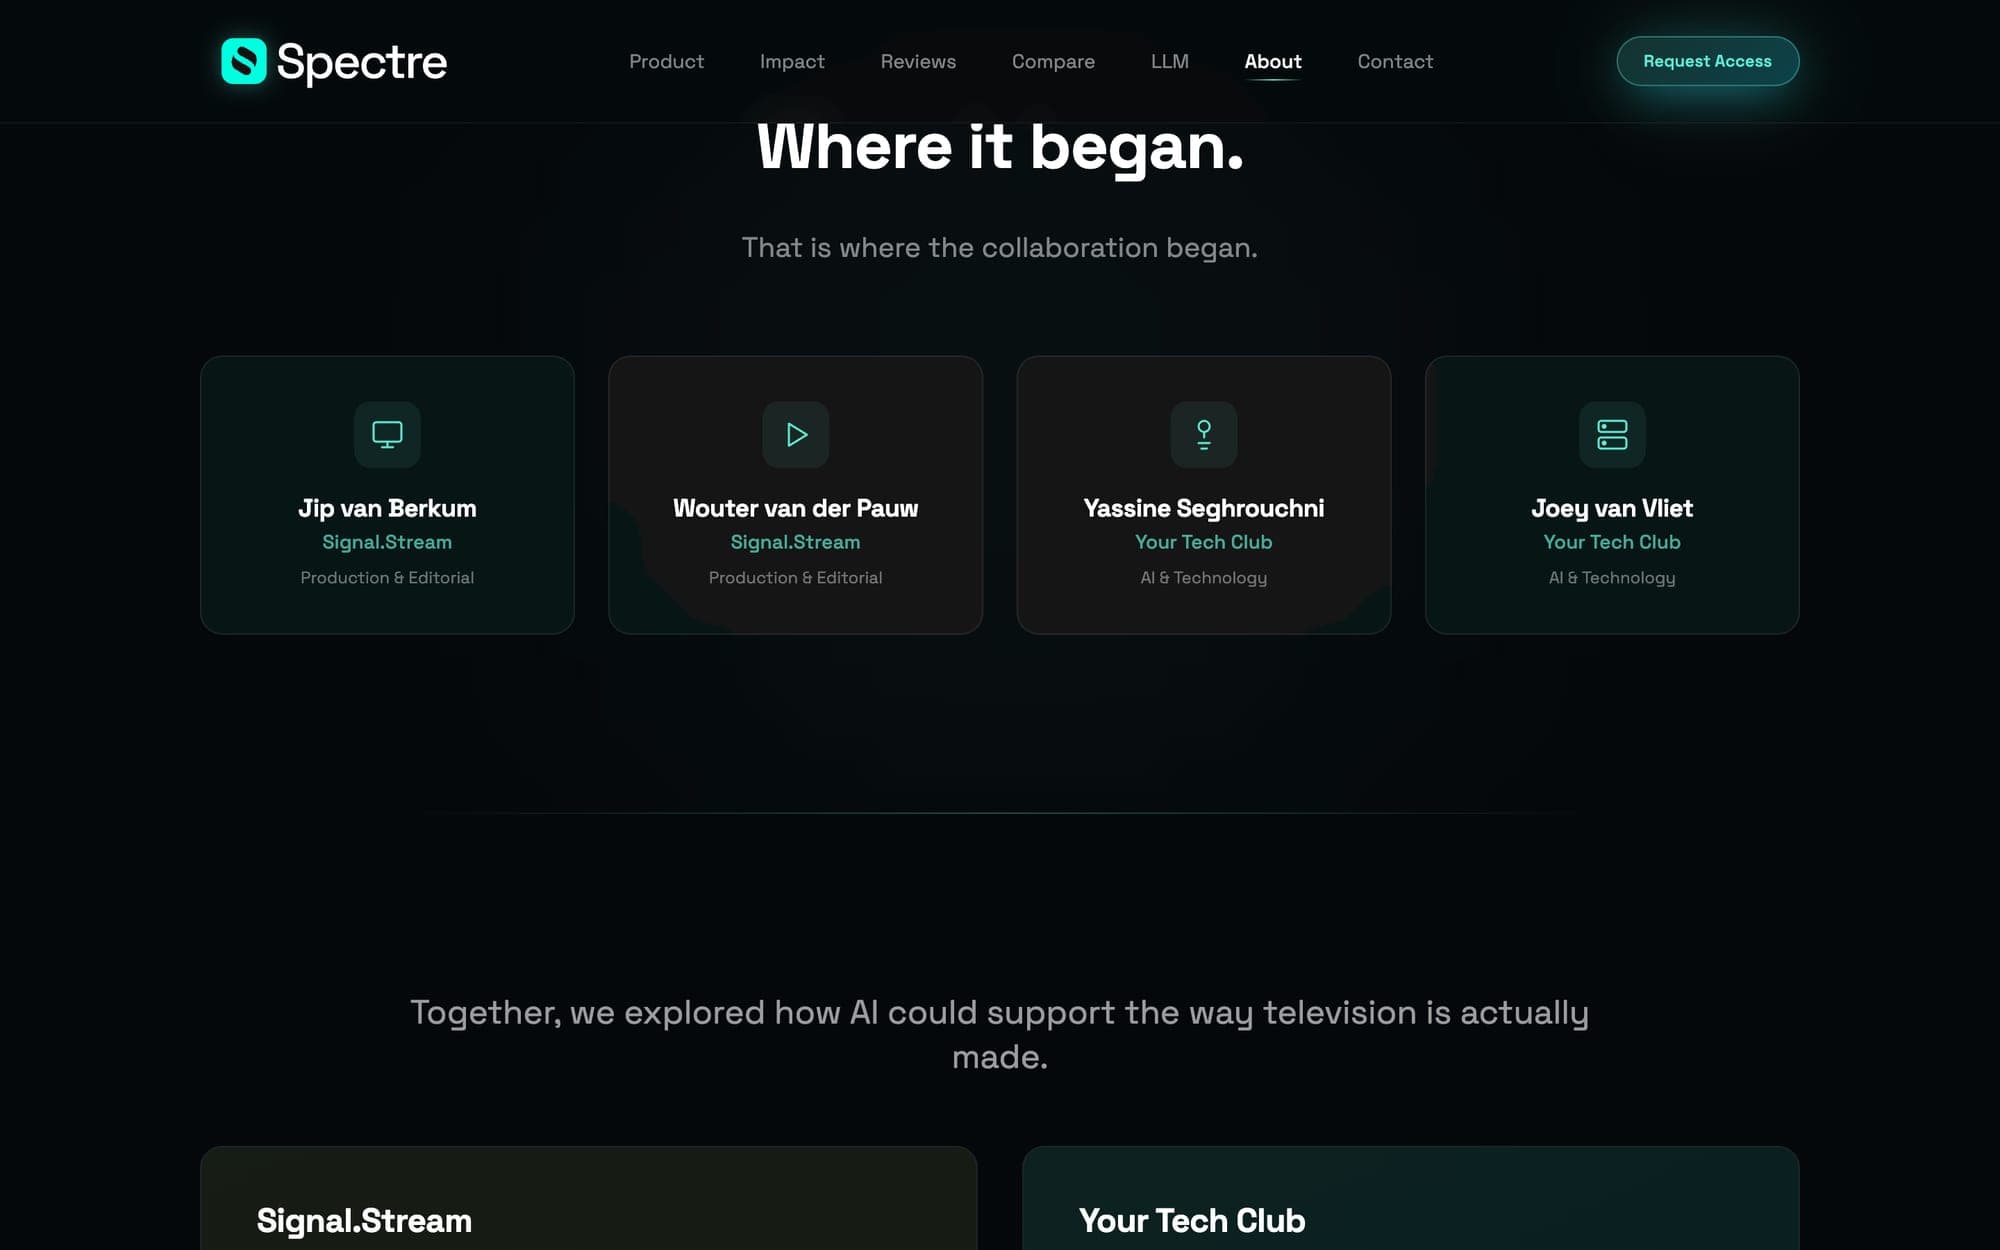This screenshot has width=2000, height=1250.
Task: Click AI & Technology under Joey van Vliet
Action: (1612, 578)
